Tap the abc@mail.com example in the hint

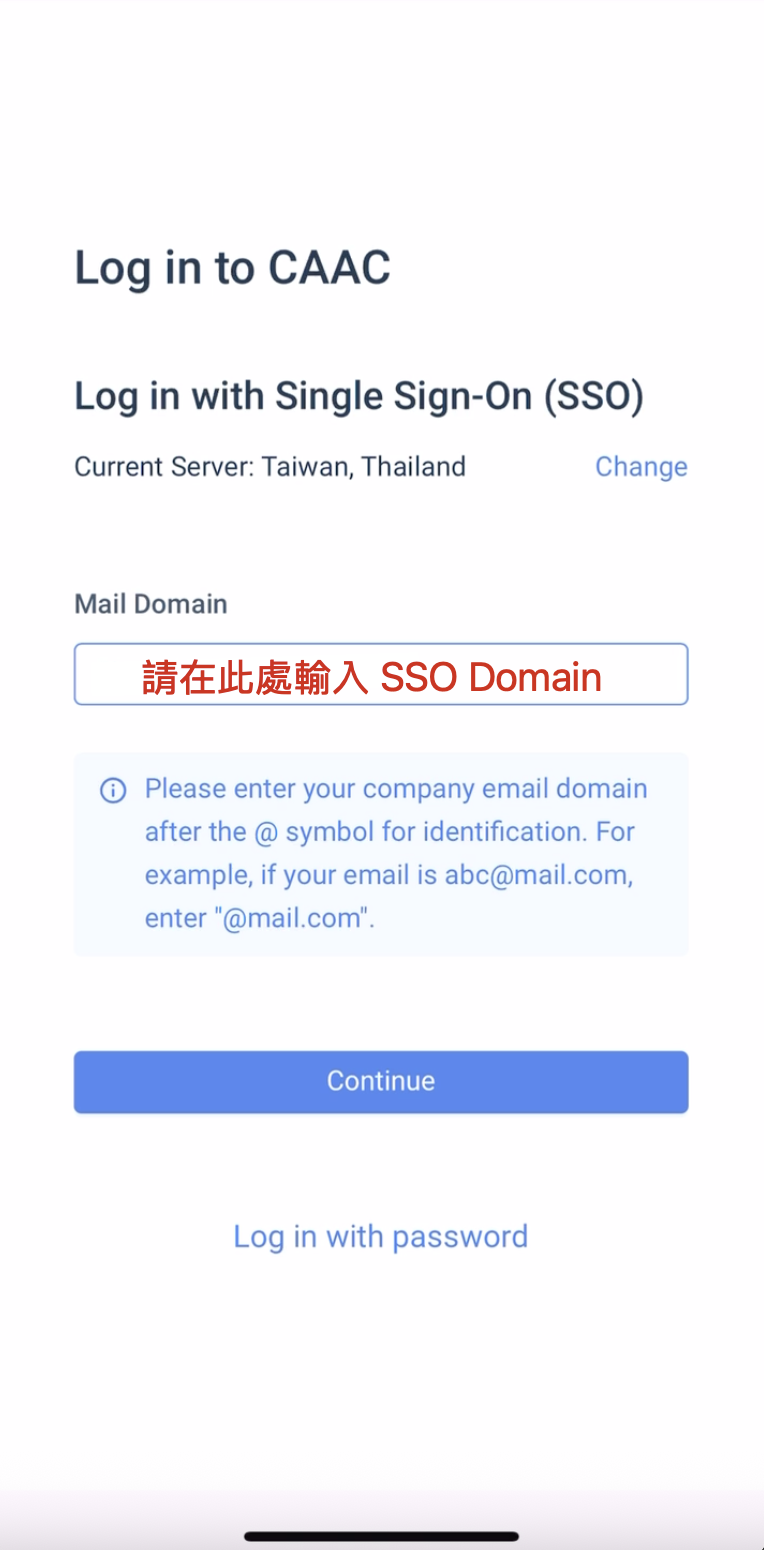(539, 875)
